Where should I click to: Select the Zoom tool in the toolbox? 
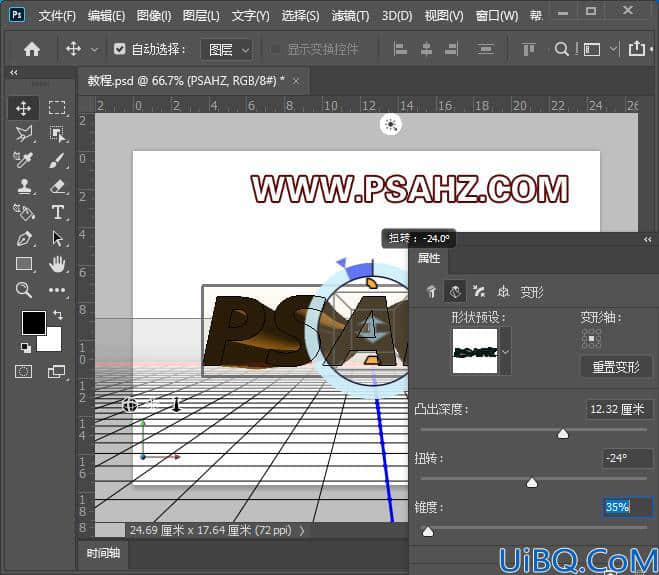pyautogui.click(x=24, y=290)
